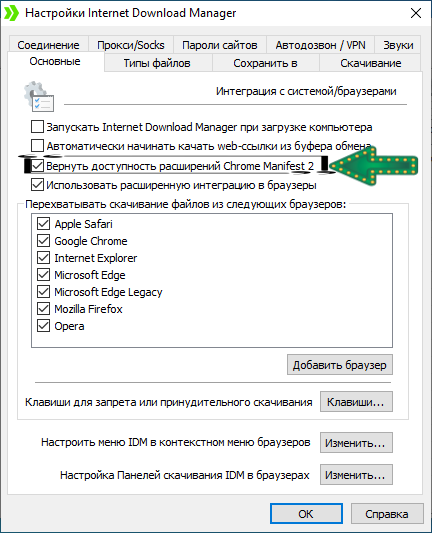
Task: Confirm settings with the OK button
Action: 306,514
